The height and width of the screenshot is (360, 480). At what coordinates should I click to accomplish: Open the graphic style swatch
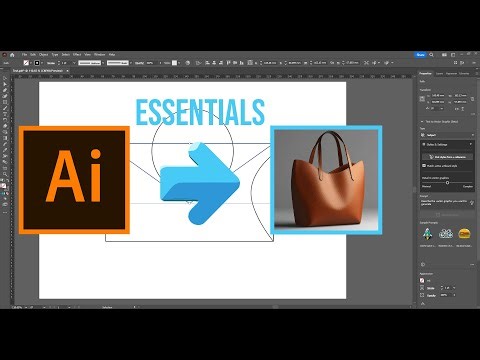click(174, 63)
